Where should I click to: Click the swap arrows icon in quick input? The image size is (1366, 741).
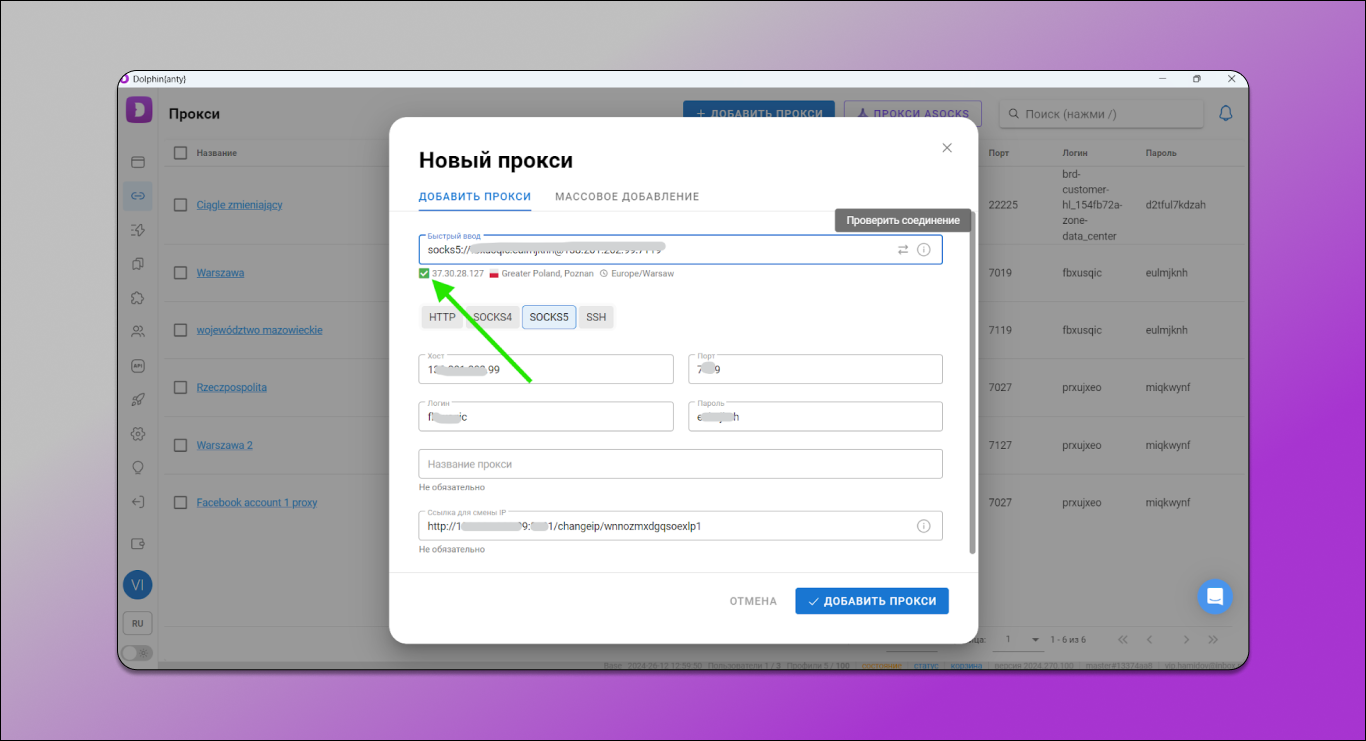tap(903, 250)
